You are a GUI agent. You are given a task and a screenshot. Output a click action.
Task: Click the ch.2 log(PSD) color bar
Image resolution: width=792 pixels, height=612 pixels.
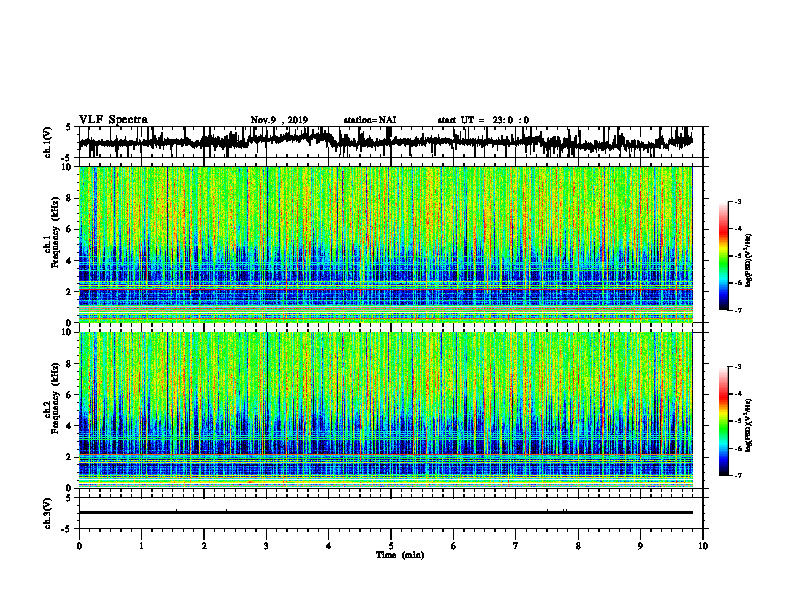point(723,421)
